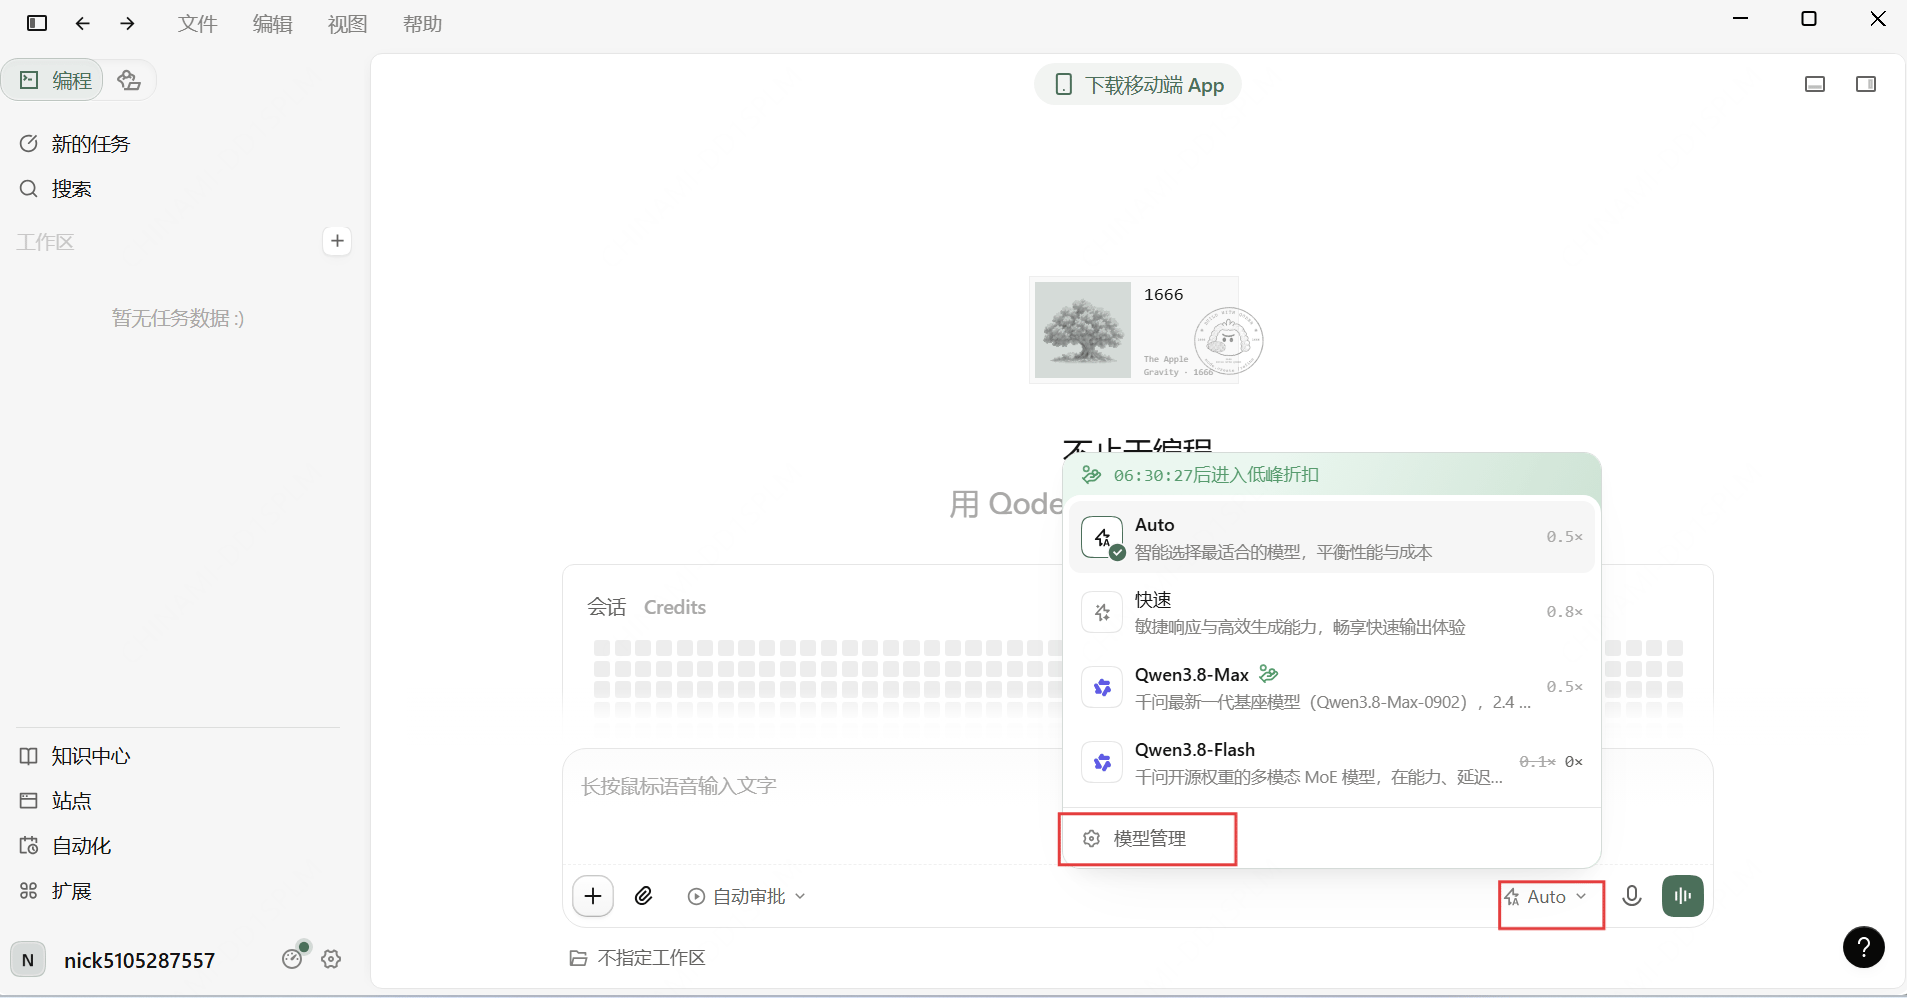Select the 快速 model option
1907x998 pixels.
1331,612
